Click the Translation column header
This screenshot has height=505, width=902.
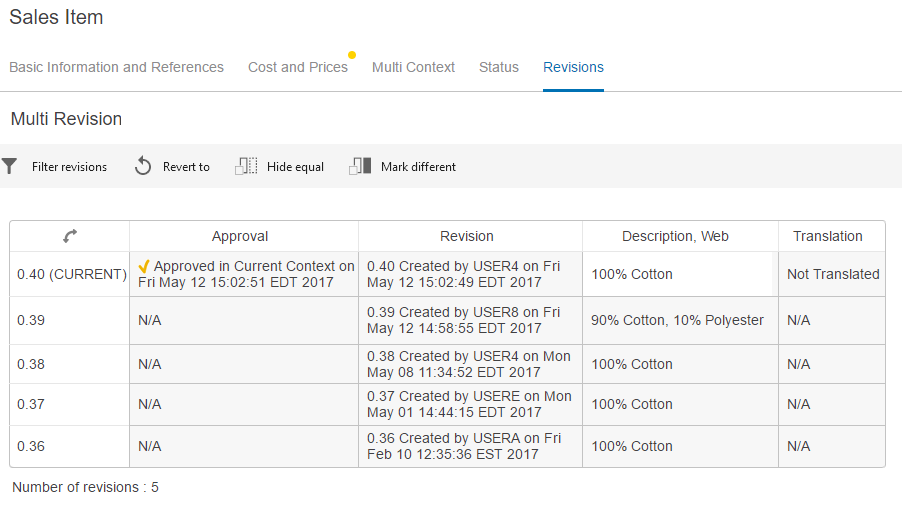[x=827, y=236]
